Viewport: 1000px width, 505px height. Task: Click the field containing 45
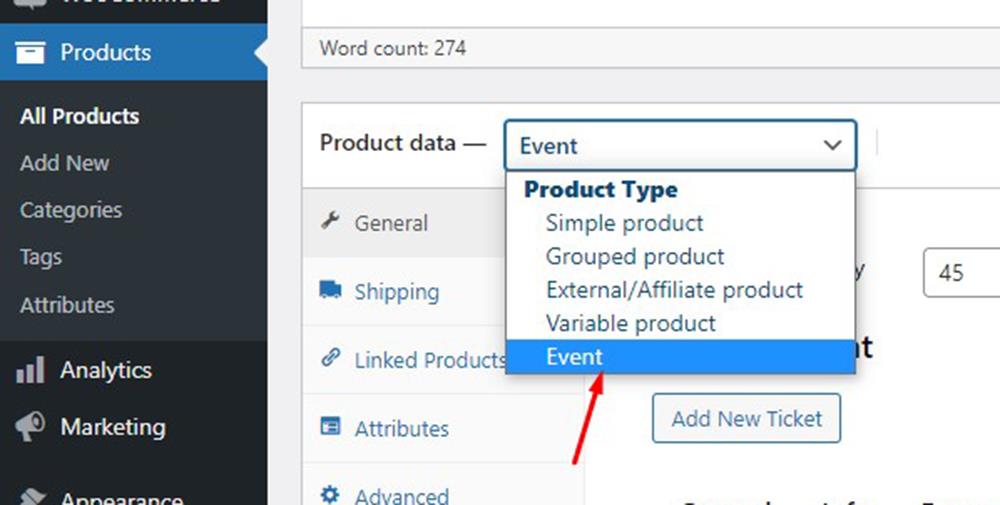coord(961,273)
